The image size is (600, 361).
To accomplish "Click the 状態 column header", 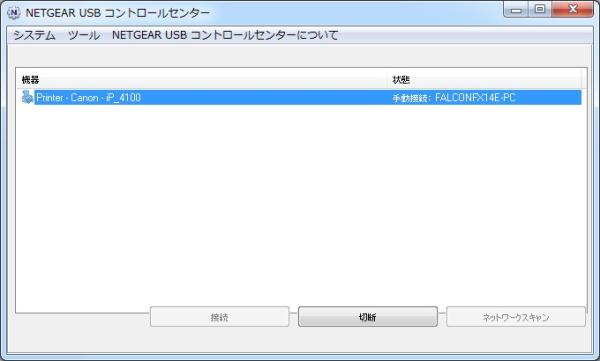I will click(485, 80).
